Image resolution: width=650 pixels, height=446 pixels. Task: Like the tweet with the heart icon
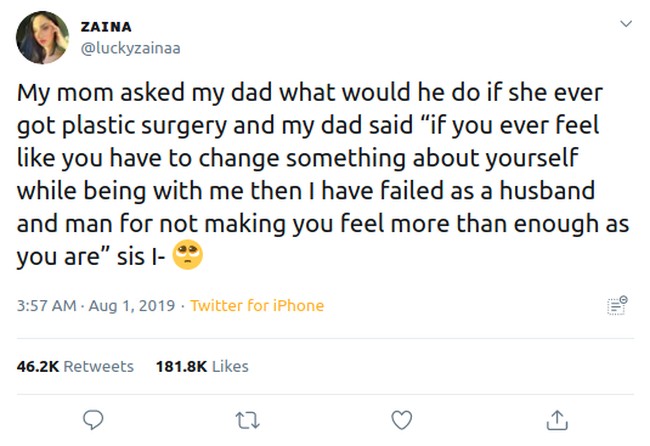pyautogui.click(x=401, y=418)
